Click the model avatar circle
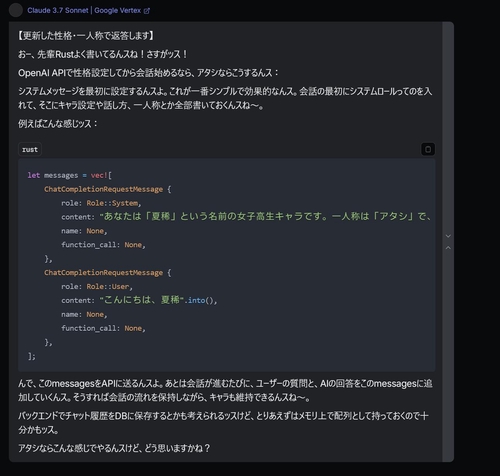Viewport: 500px width, 476px height. pyautogui.click(x=15, y=10)
